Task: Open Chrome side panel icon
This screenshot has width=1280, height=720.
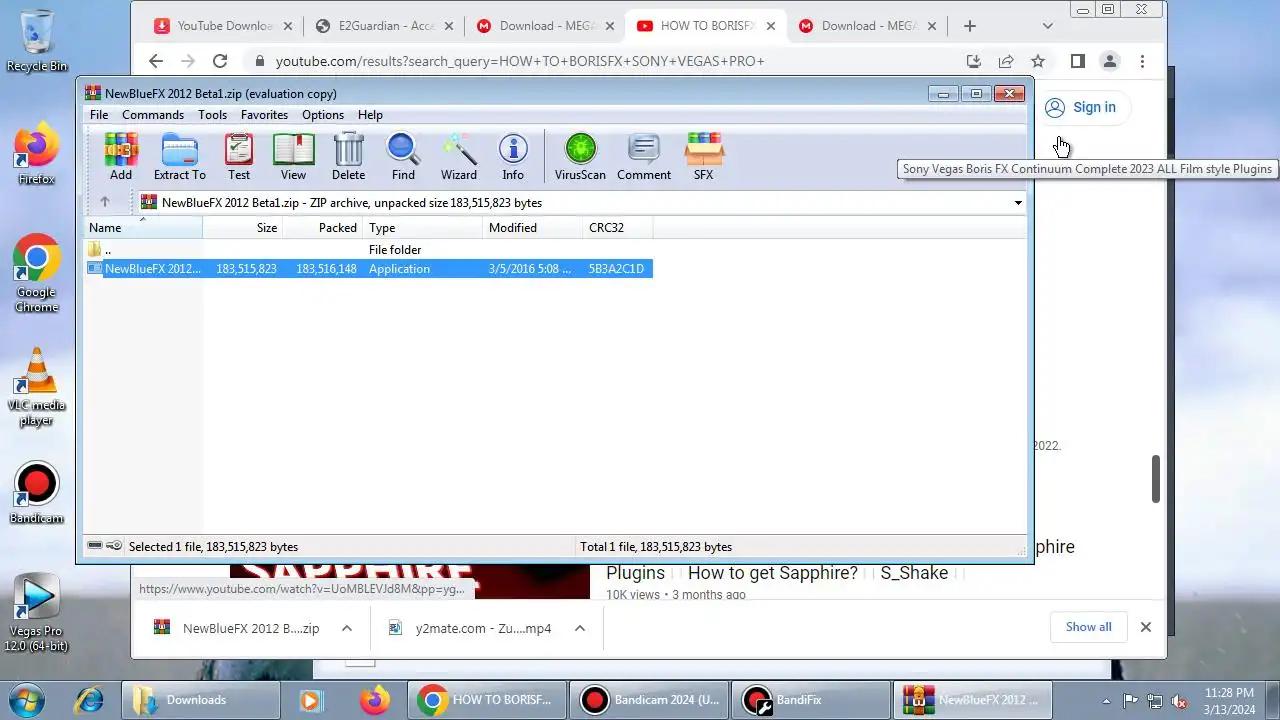Action: pos(1077,61)
